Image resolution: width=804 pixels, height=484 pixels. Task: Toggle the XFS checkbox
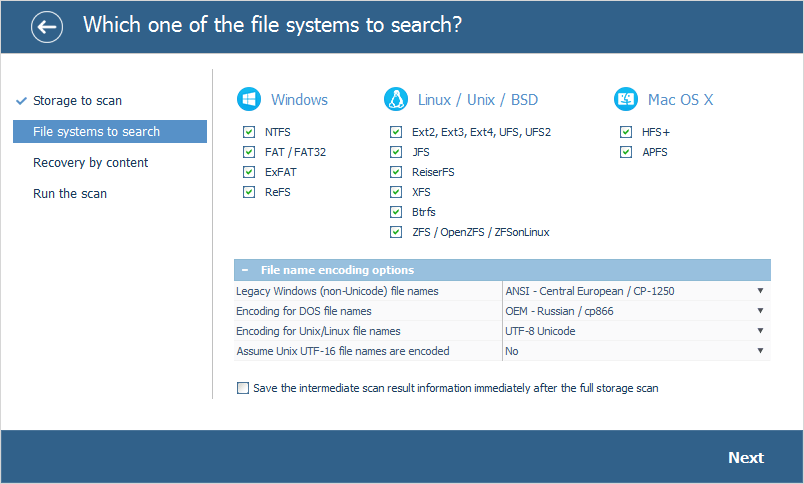[x=396, y=192]
